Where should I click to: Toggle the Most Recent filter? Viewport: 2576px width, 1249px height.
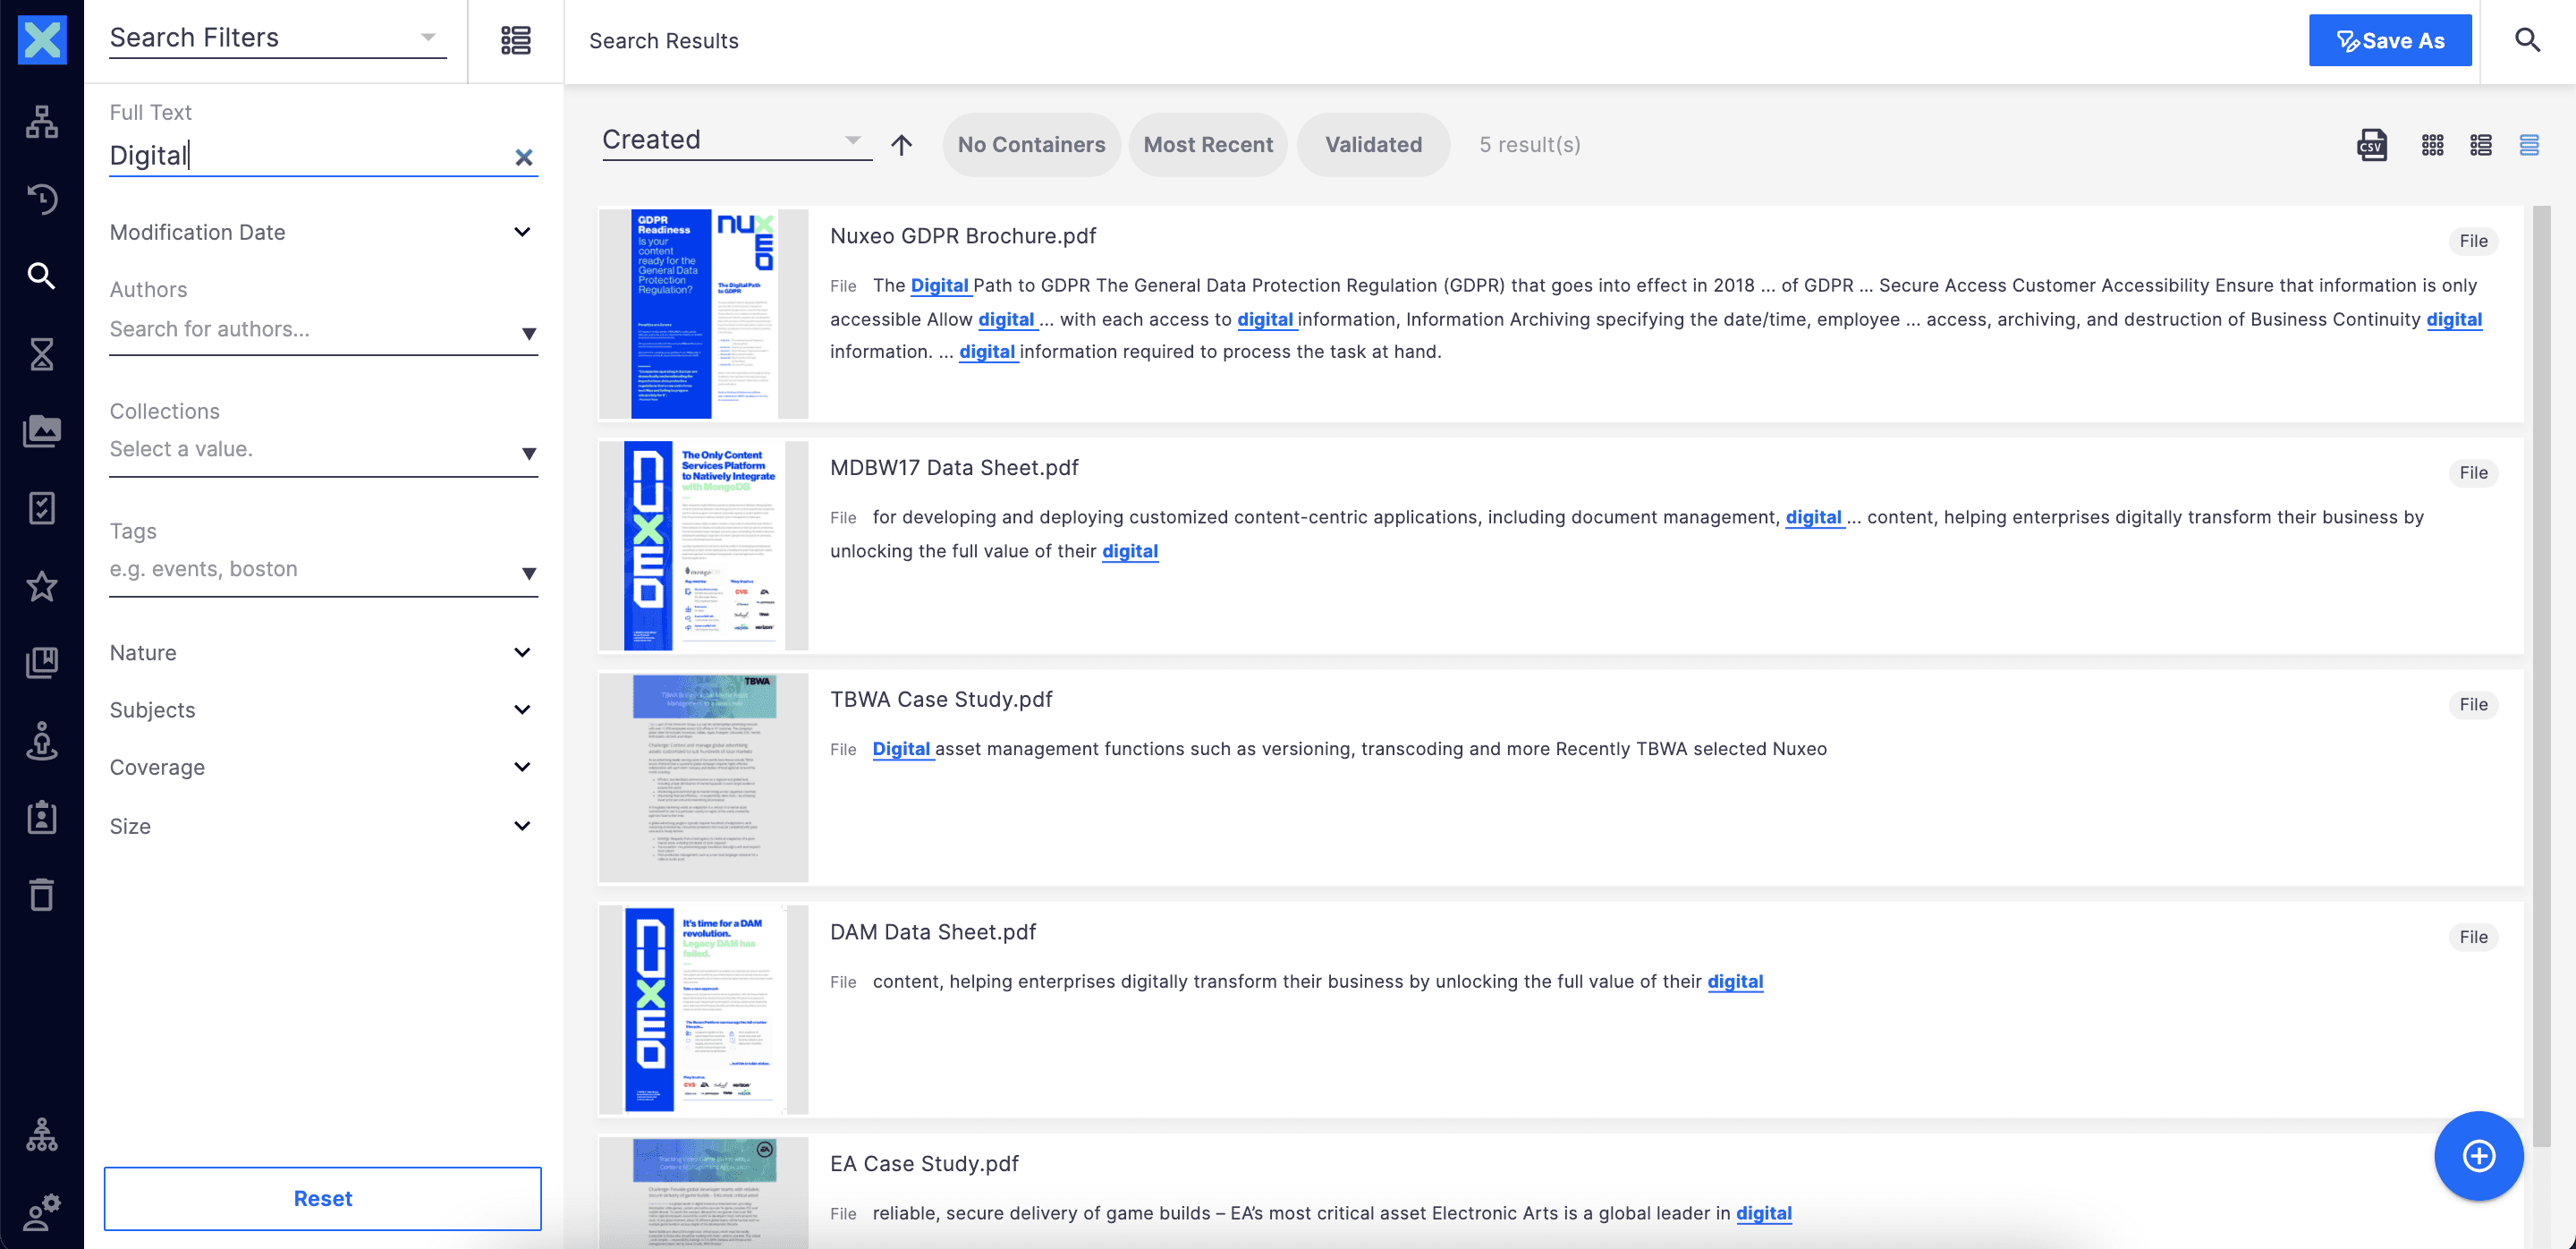pyautogui.click(x=1207, y=145)
